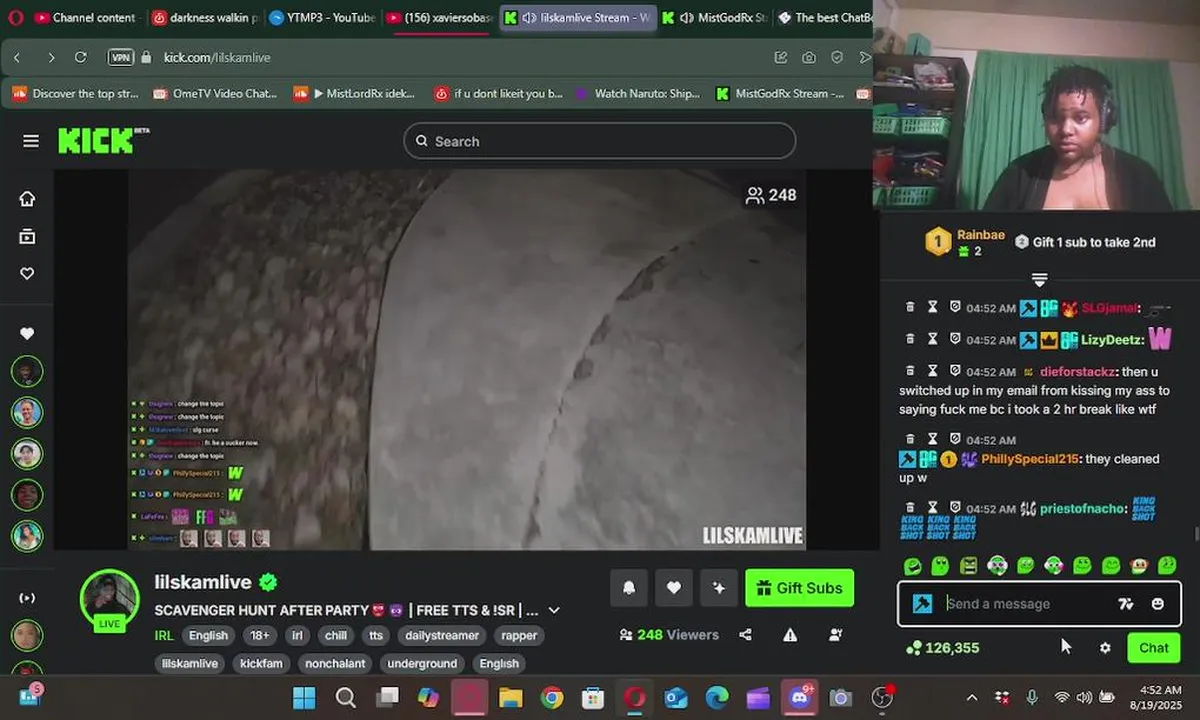The height and width of the screenshot is (720, 1200).
Task: Open the Kick hamburger sidebar menu
Action: (x=31, y=141)
